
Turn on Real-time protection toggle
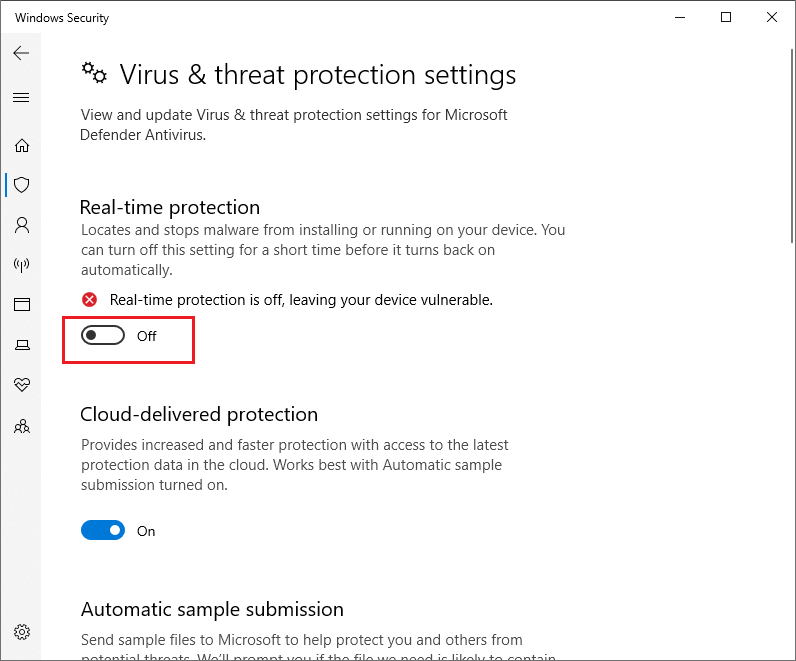103,336
